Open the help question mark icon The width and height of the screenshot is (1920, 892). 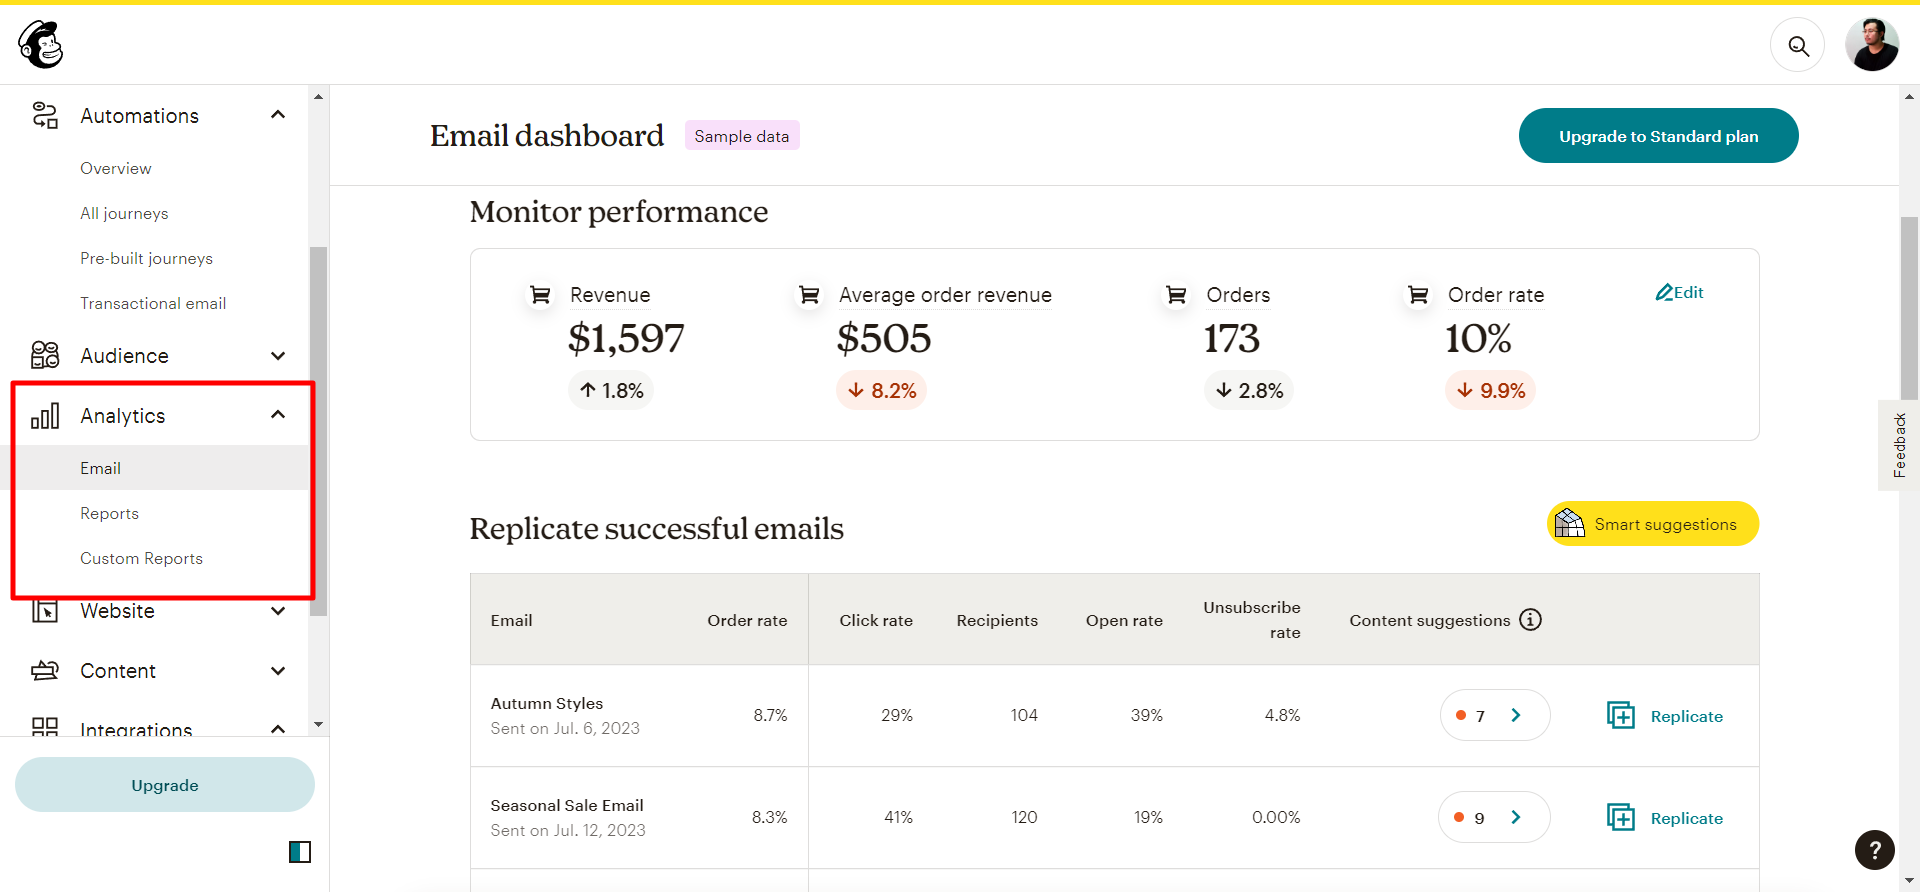coord(1874,851)
